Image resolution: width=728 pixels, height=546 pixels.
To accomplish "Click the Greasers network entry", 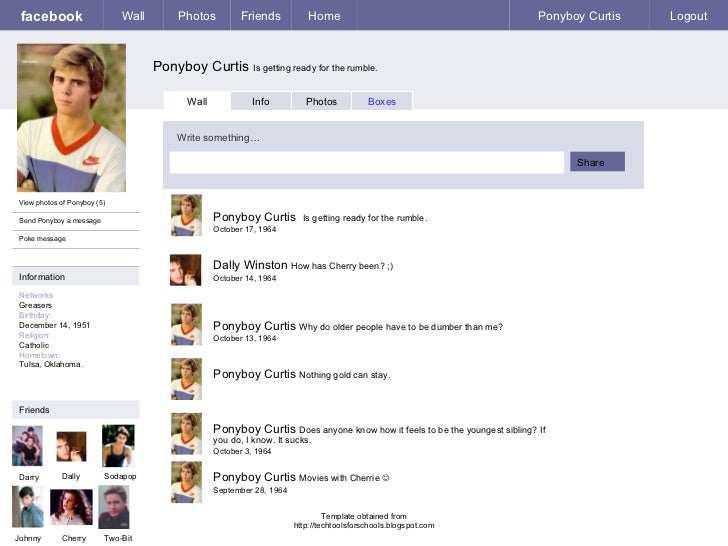I will [x=35, y=305].
